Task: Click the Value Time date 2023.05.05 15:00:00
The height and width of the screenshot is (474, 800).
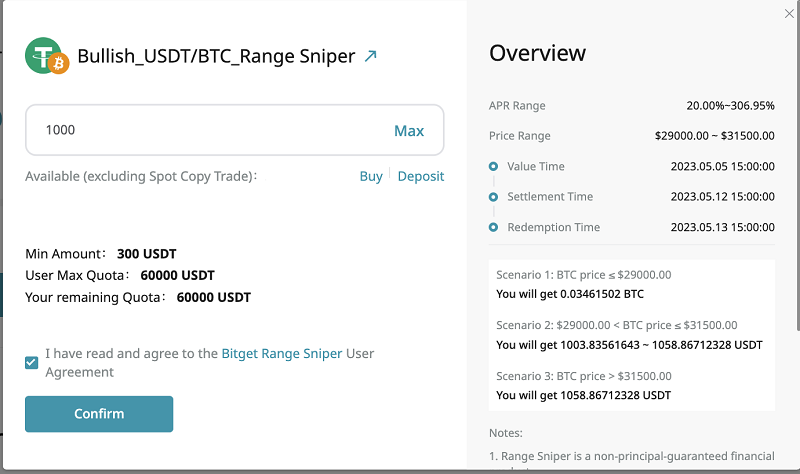Action: pyautogui.click(x=722, y=166)
